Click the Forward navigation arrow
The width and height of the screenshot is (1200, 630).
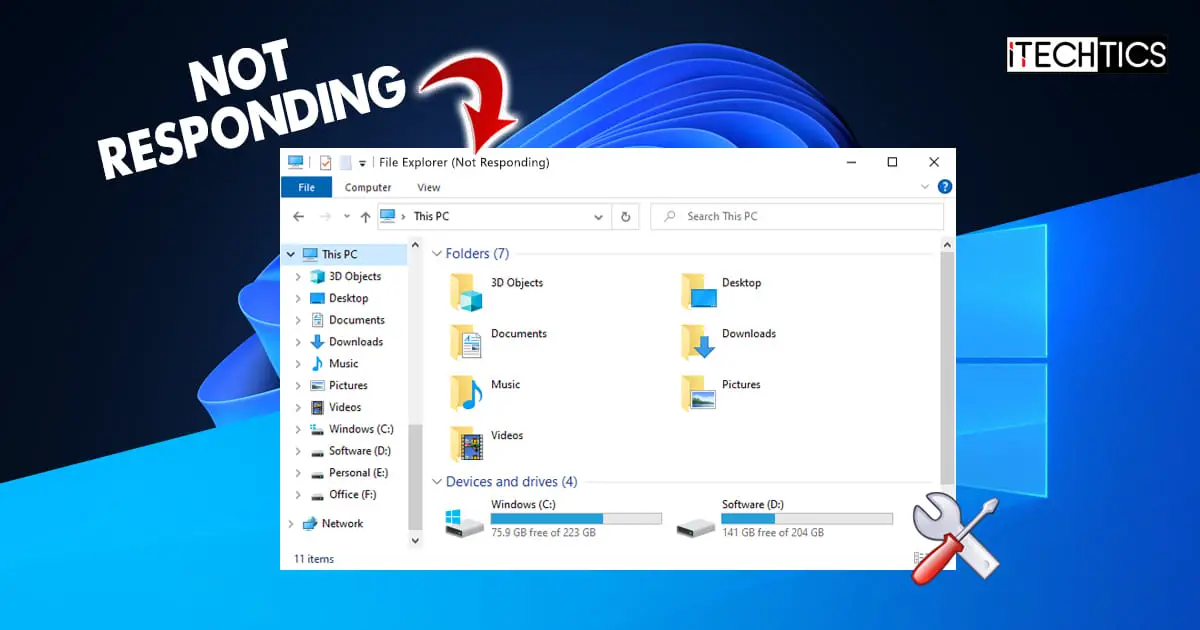325,216
